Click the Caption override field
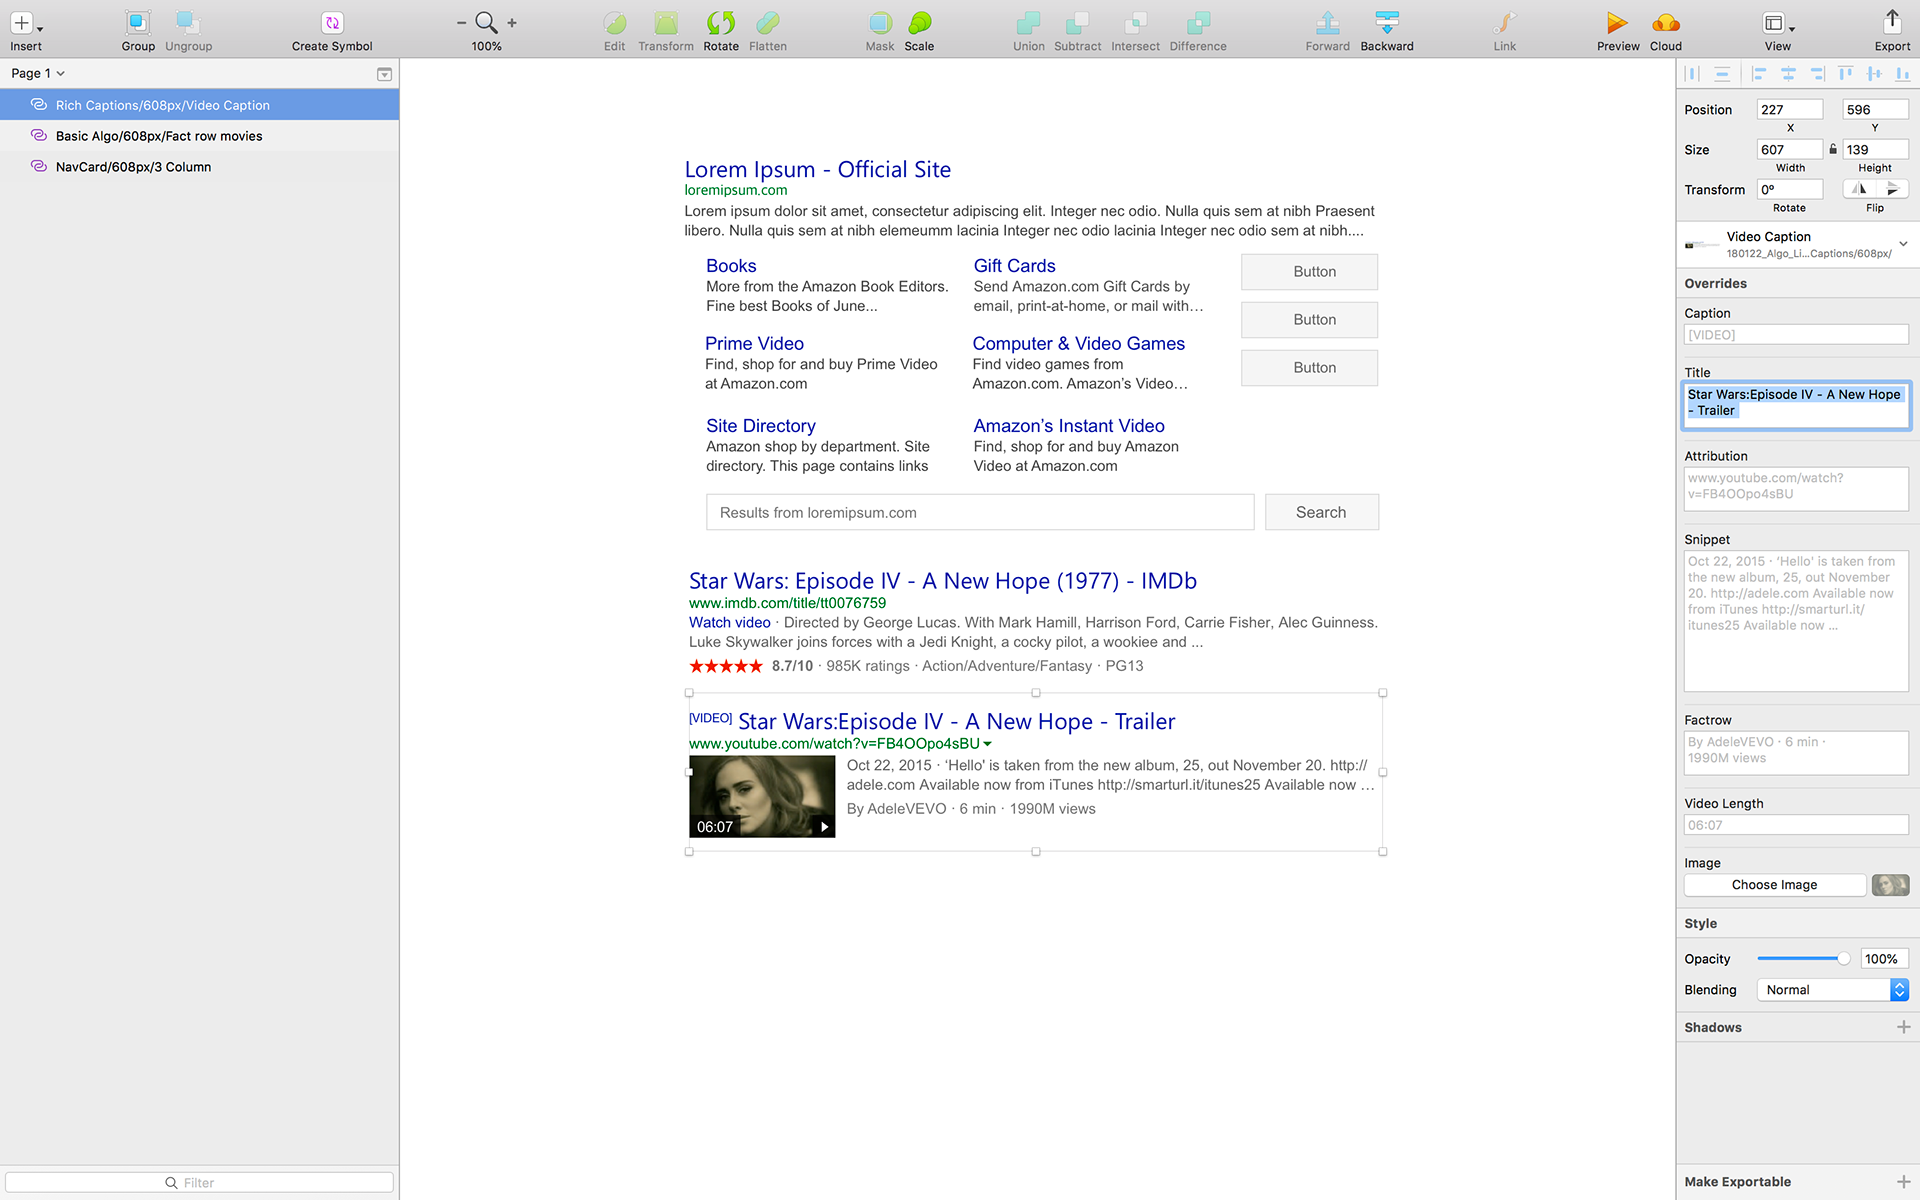The height and width of the screenshot is (1200, 1920). pyautogui.click(x=1796, y=335)
